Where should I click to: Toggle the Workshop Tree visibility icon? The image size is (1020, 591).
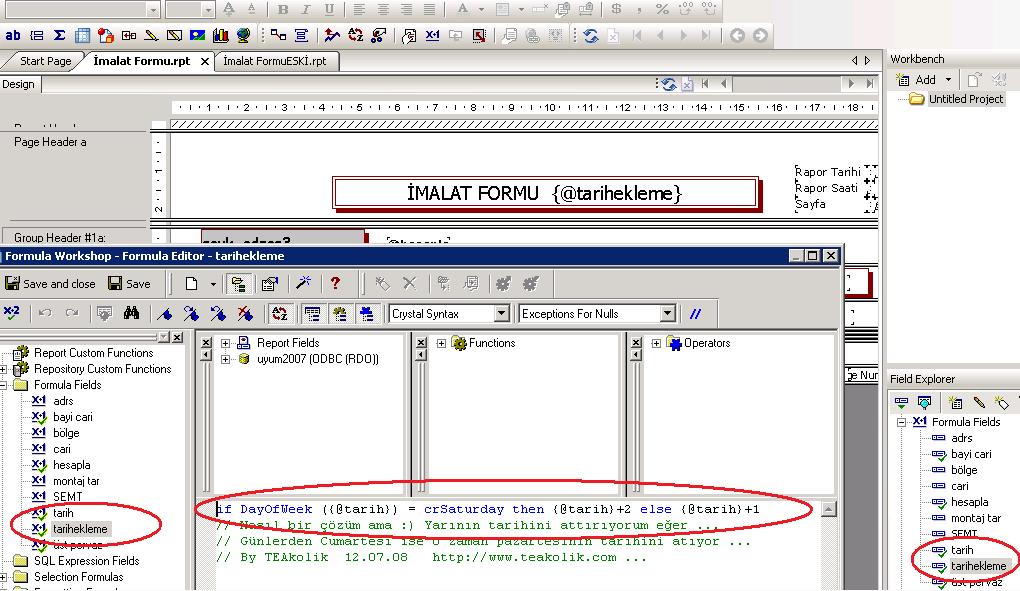tap(238, 283)
